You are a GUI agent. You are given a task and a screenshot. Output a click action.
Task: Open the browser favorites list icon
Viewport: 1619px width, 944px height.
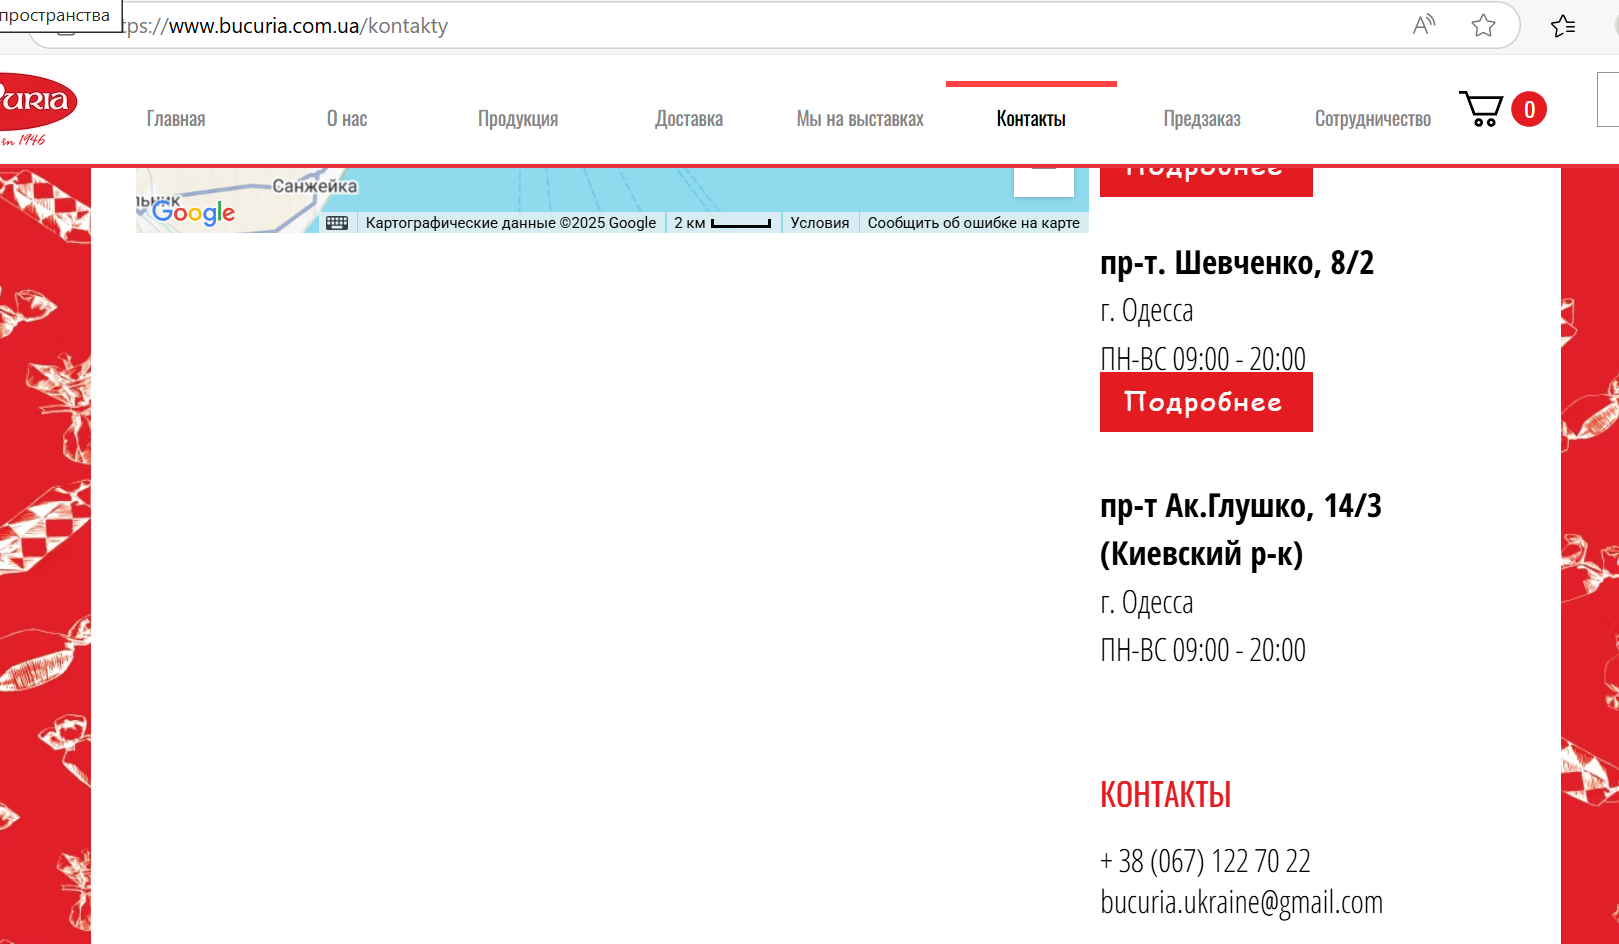click(1562, 26)
